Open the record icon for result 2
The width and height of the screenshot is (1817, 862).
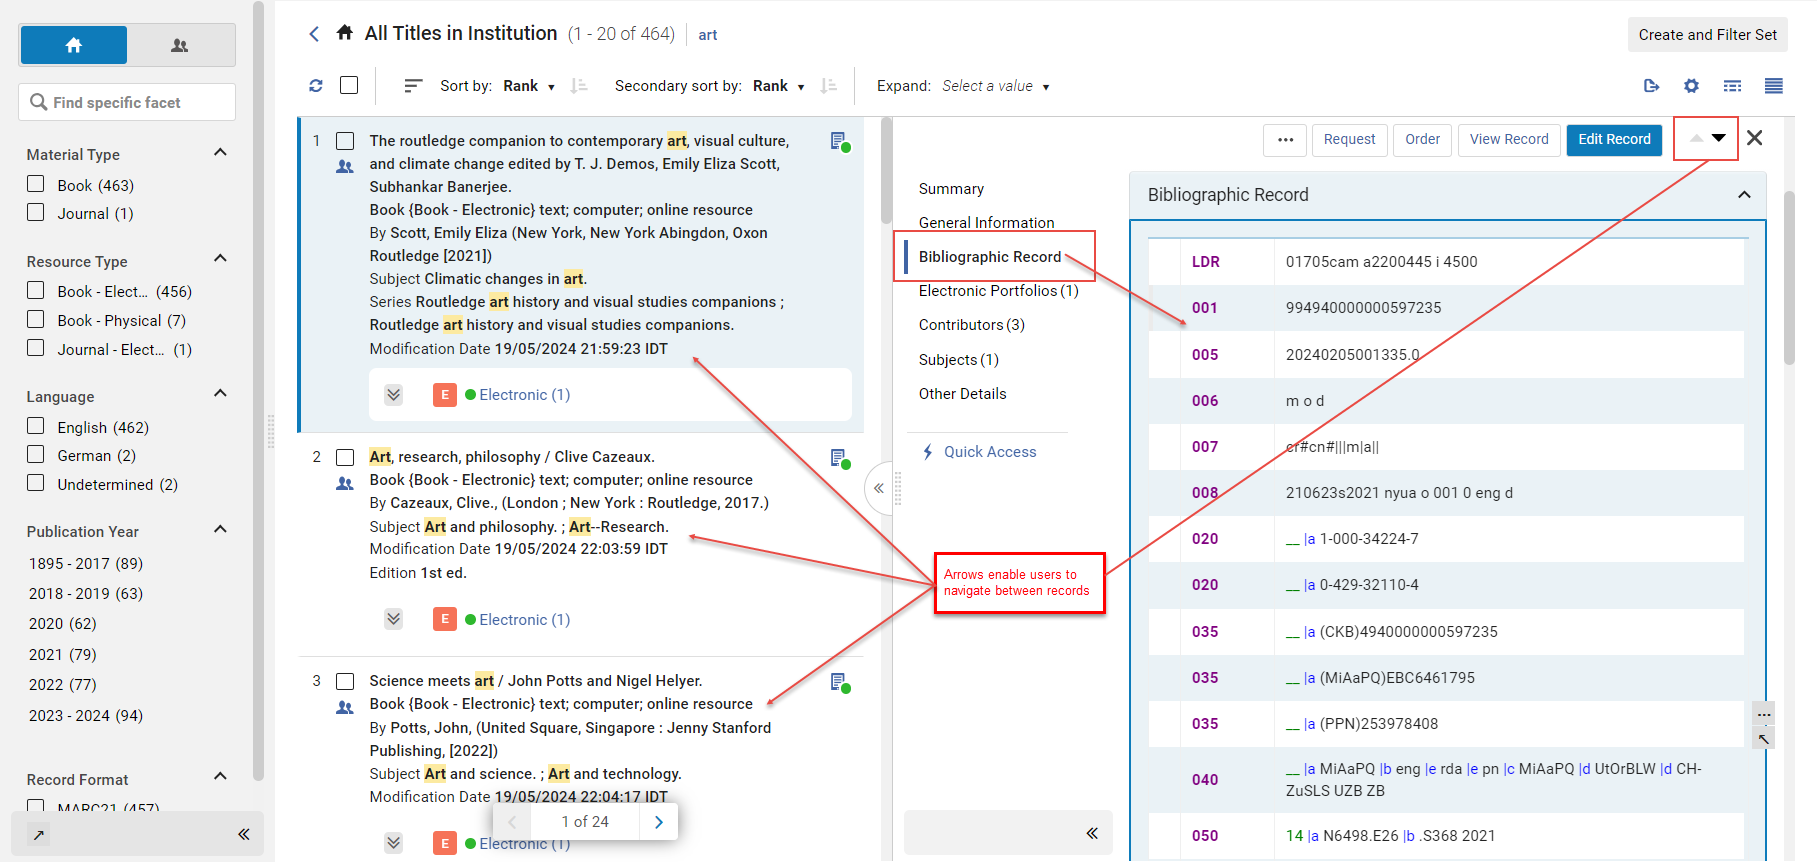coord(840,458)
